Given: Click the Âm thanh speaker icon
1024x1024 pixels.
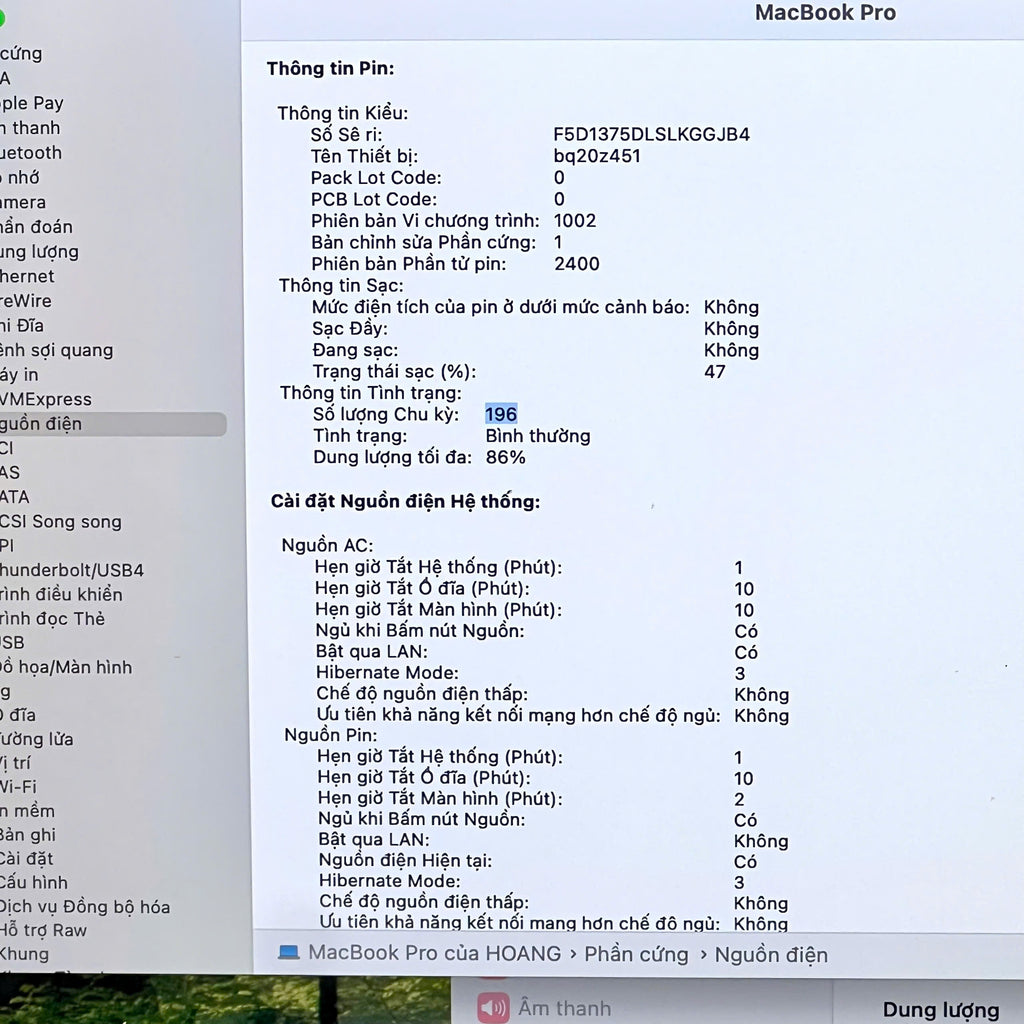Looking at the screenshot, I should 493,1007.
